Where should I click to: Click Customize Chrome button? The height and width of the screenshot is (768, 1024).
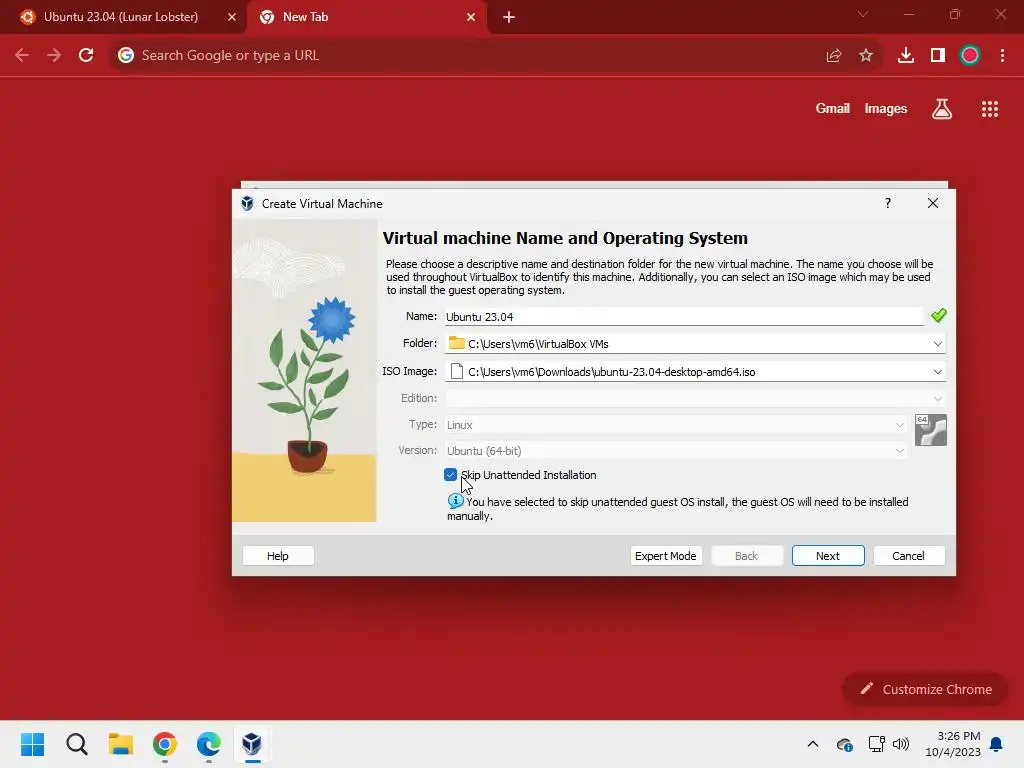point(925,689)
